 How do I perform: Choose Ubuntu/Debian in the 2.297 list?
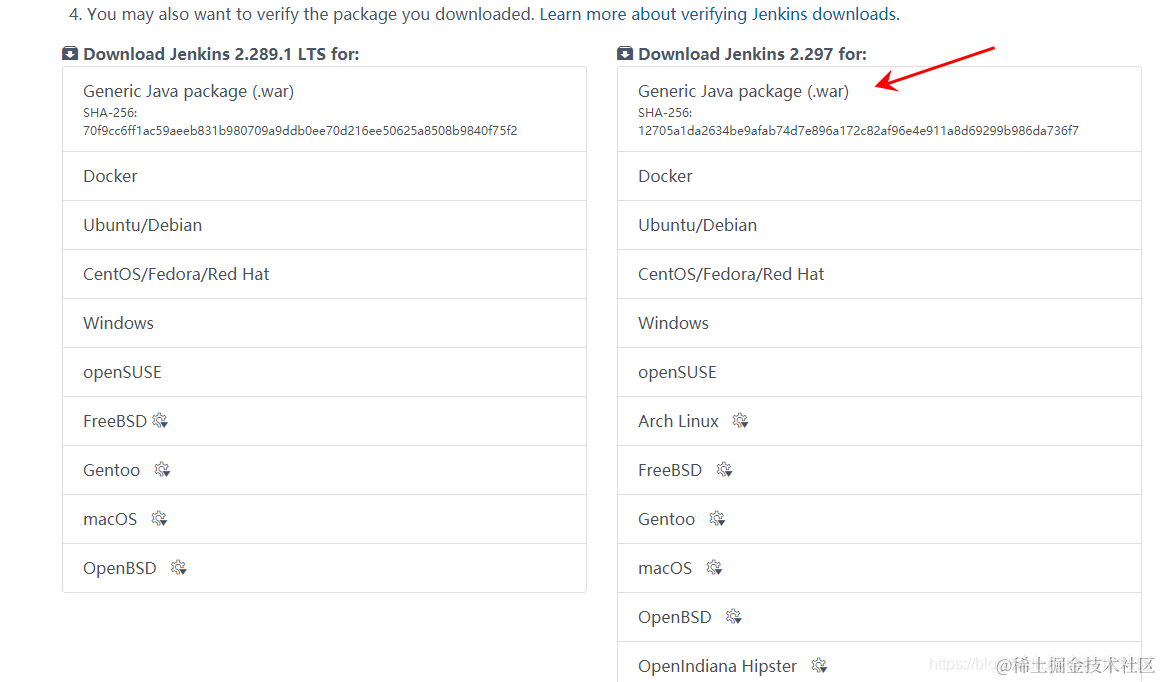pyautogui.click(x=879, y=225)
